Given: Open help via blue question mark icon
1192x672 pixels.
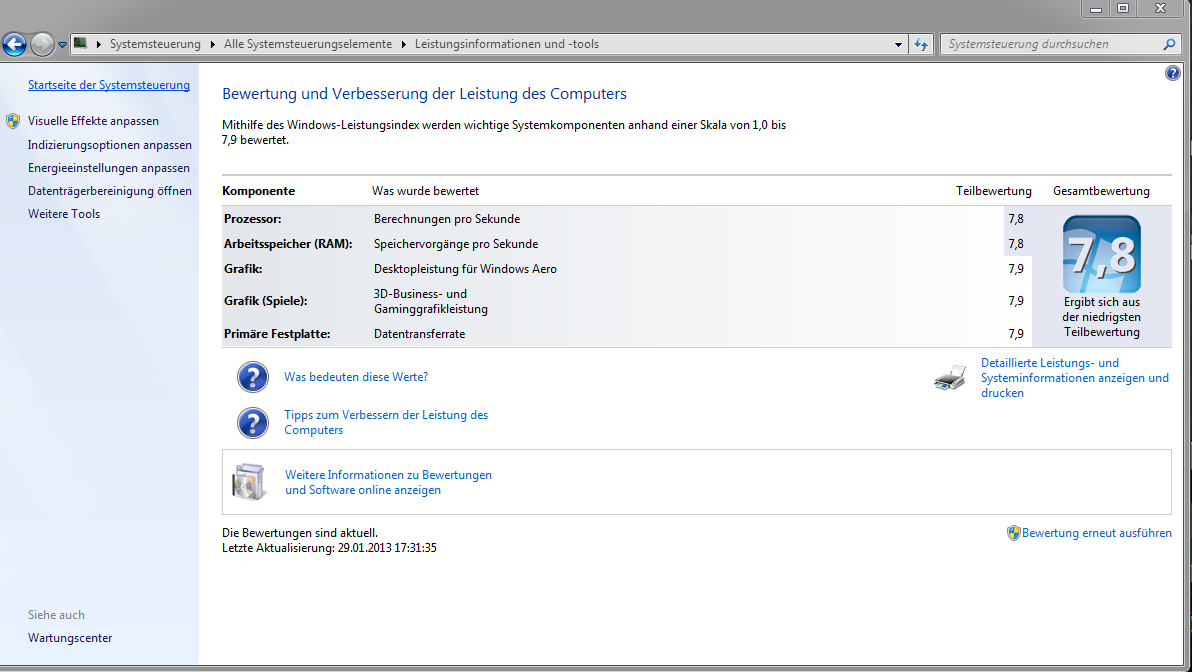Looking at the screenshot, I should [x=1172, y=73].
